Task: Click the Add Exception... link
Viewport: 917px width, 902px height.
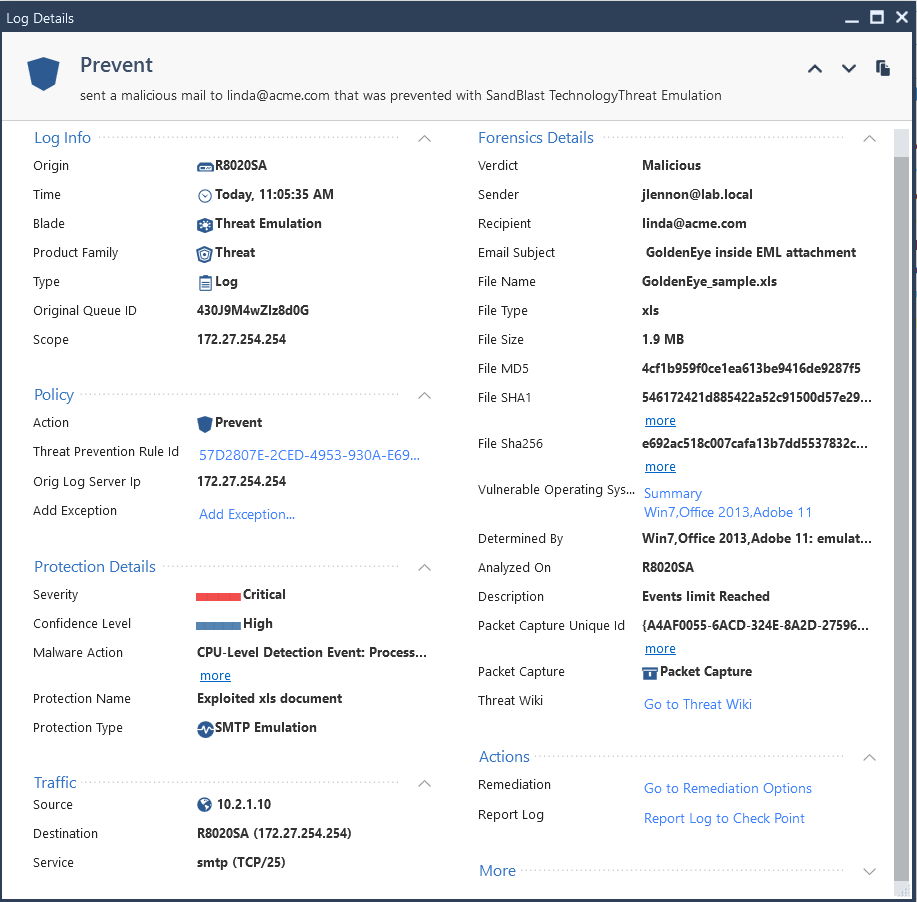Action: [247, 514]
